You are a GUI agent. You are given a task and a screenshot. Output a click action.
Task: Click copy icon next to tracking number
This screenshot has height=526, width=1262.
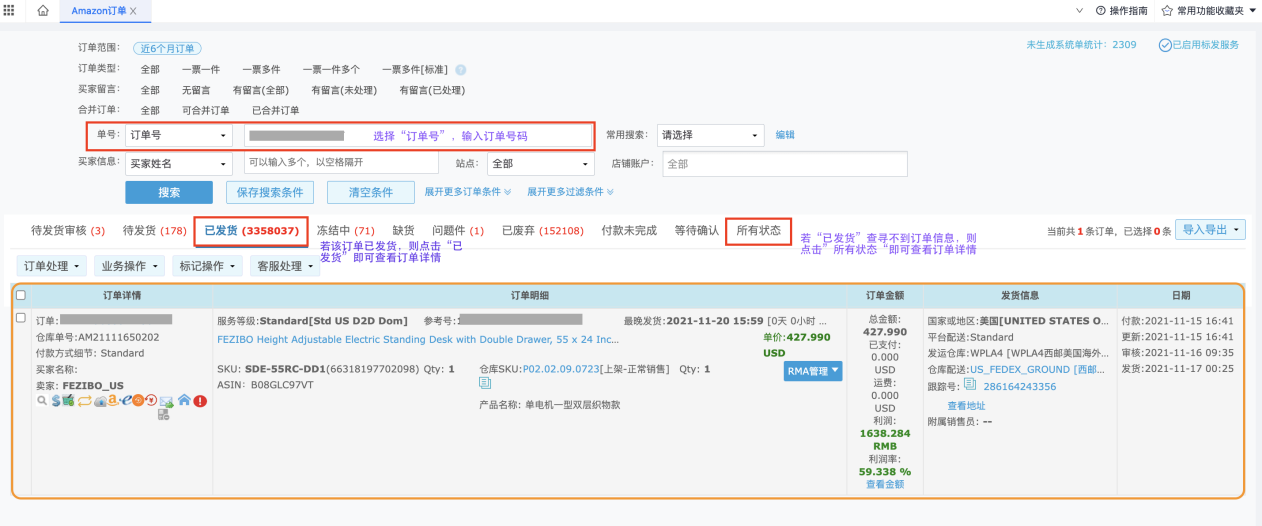tap(969, 385)
